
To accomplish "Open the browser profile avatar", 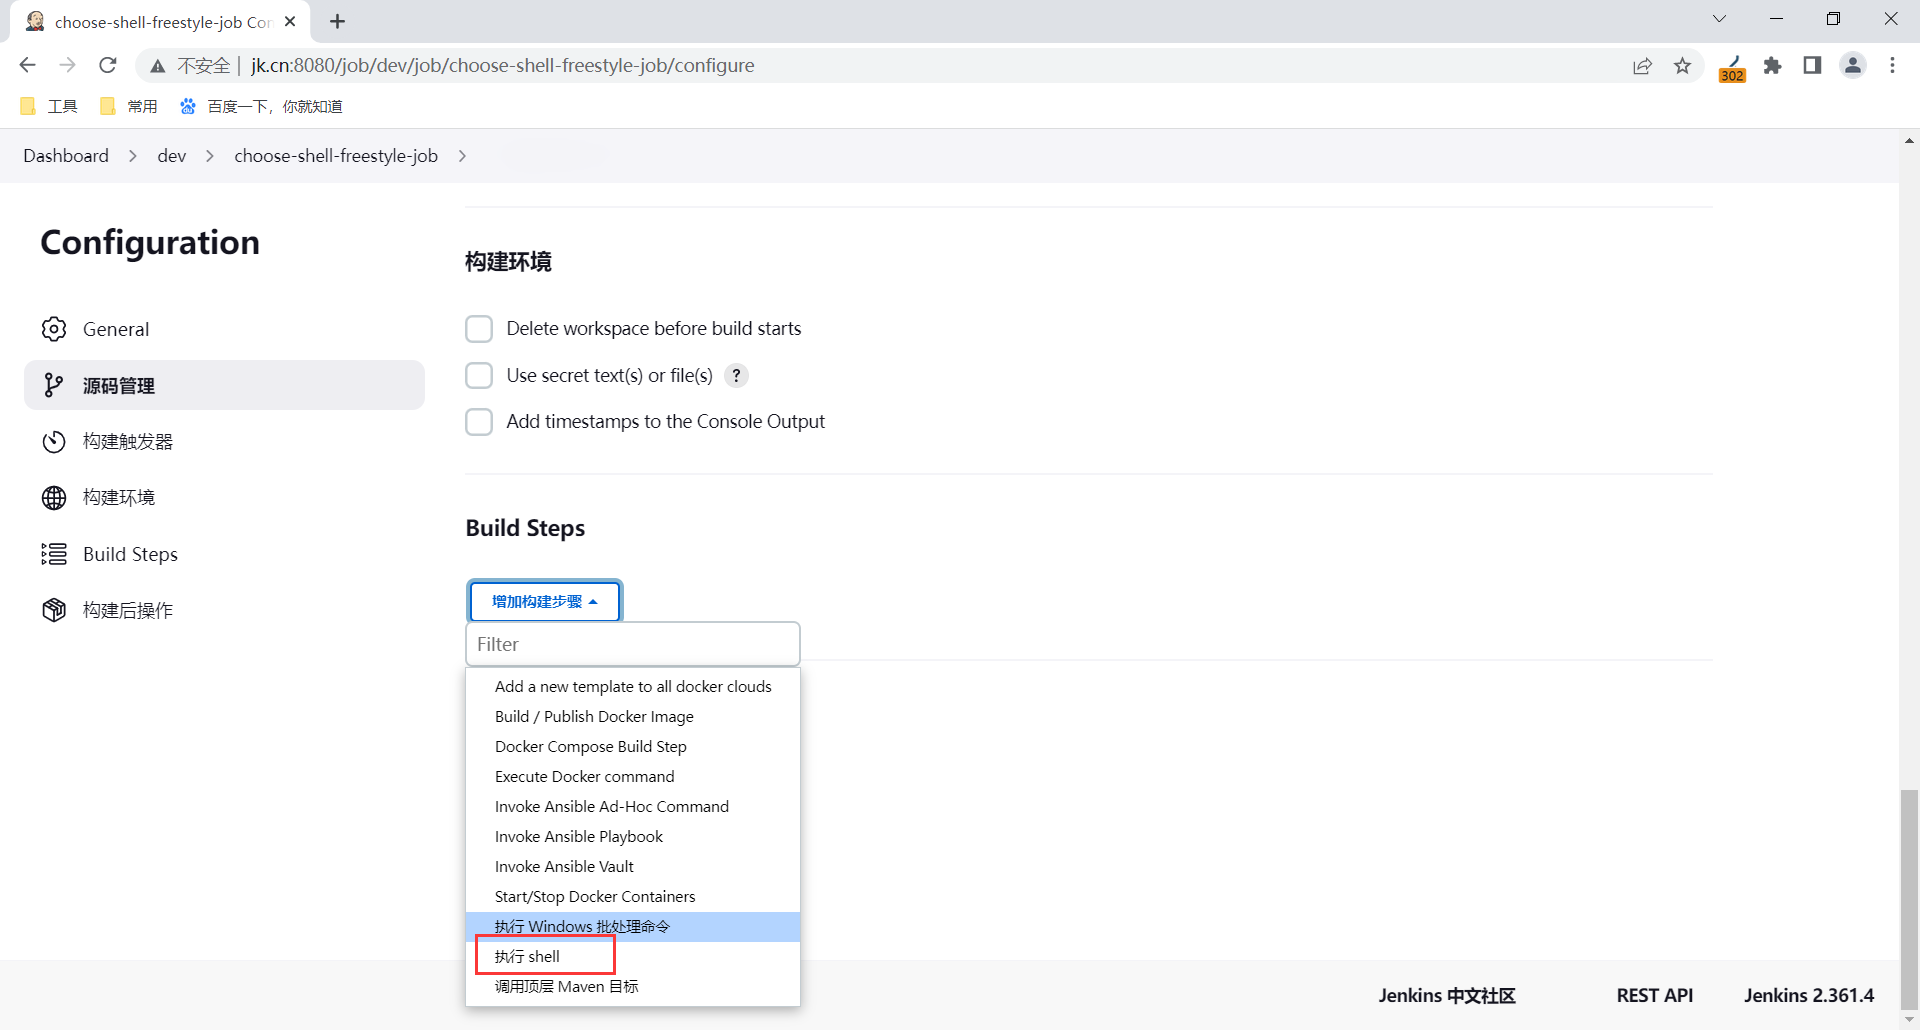I will point(1853,65).
